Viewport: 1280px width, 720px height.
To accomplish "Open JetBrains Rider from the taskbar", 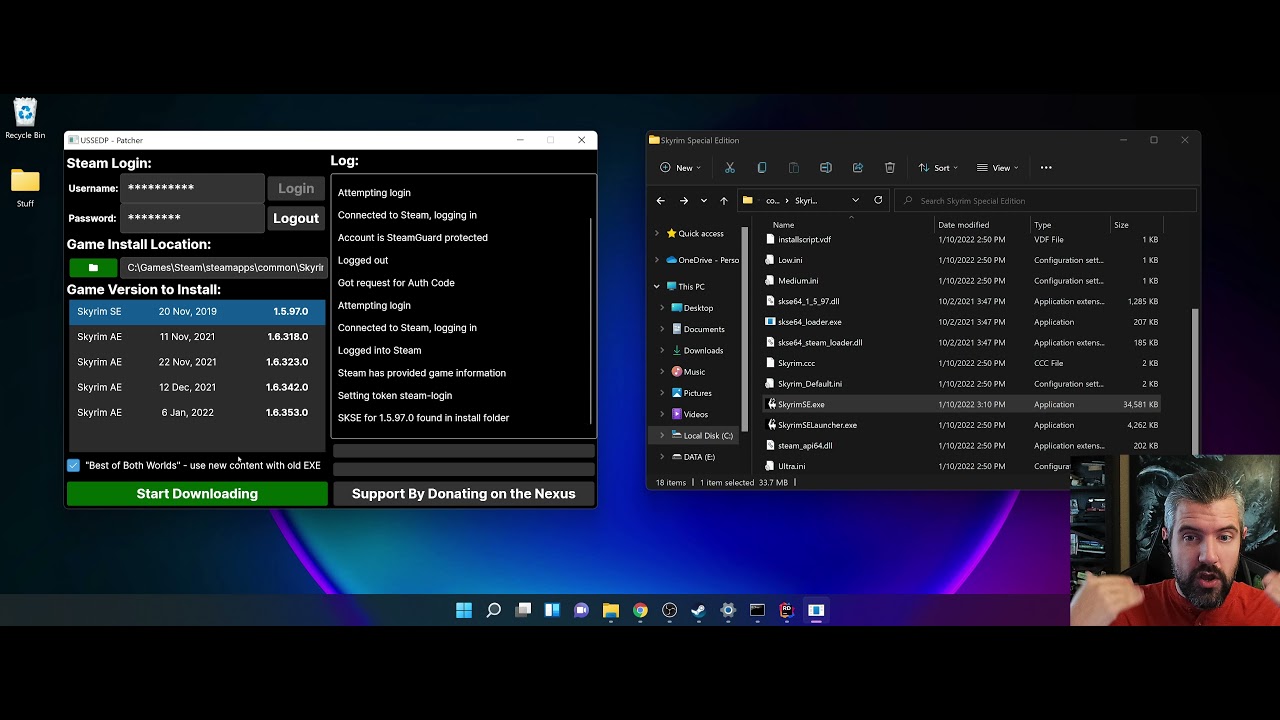I will (x=786, y=610).
